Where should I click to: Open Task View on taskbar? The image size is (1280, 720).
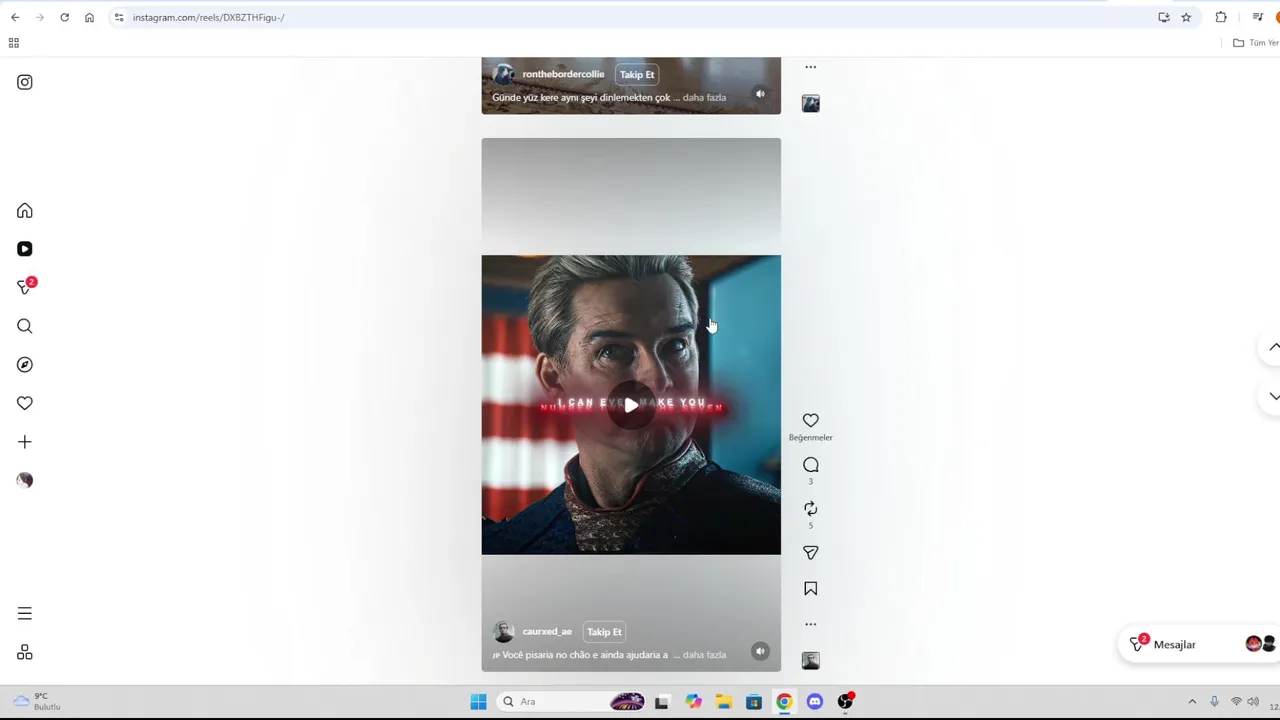click(x=661, y=702)
